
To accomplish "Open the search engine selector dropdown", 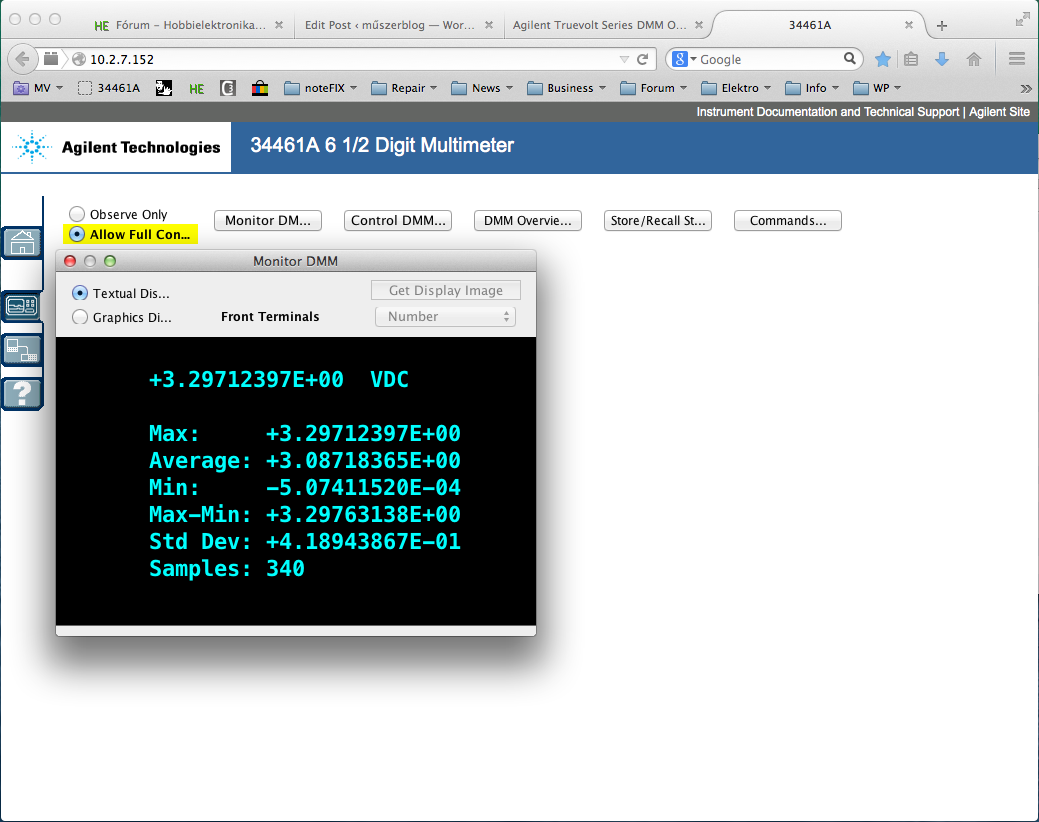I will tap(684, 59).
